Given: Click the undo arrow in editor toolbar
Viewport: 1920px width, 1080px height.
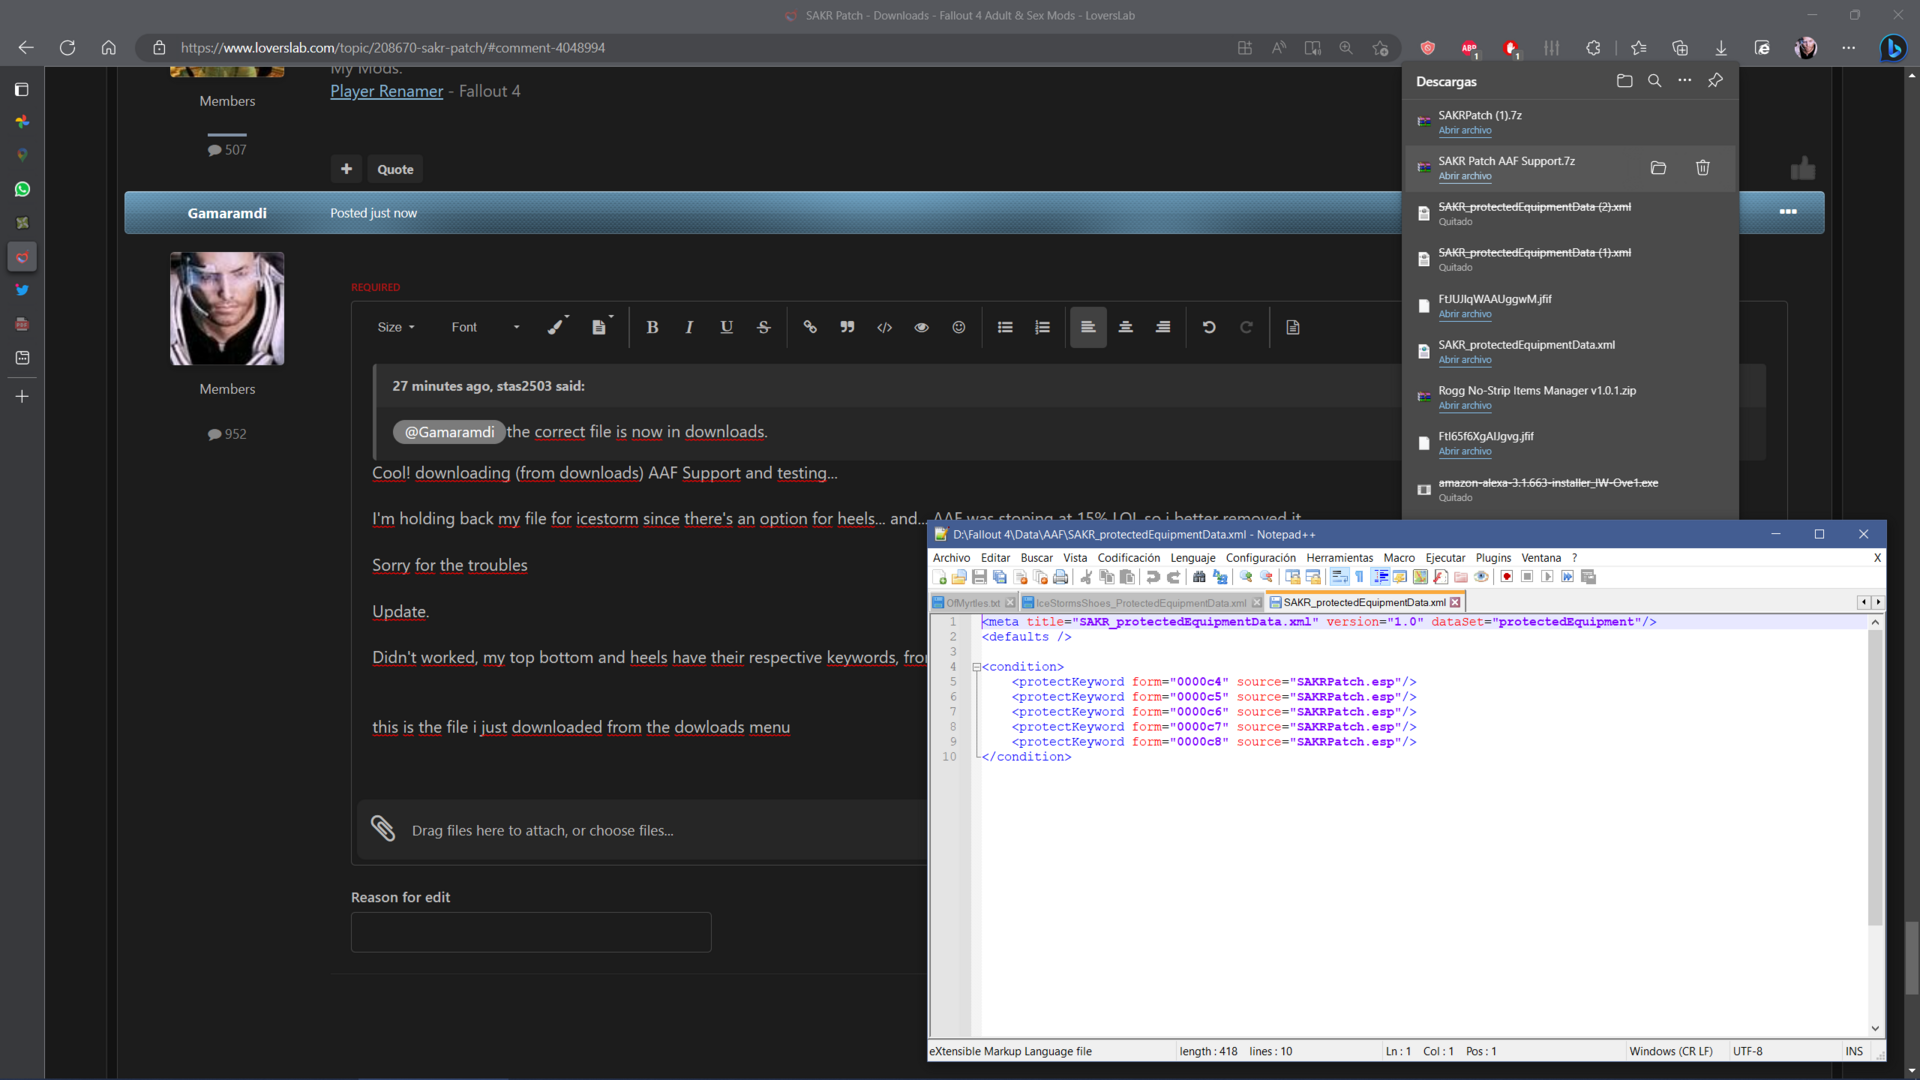Looking at the screenshot, I should click(x=1209, y=327).
